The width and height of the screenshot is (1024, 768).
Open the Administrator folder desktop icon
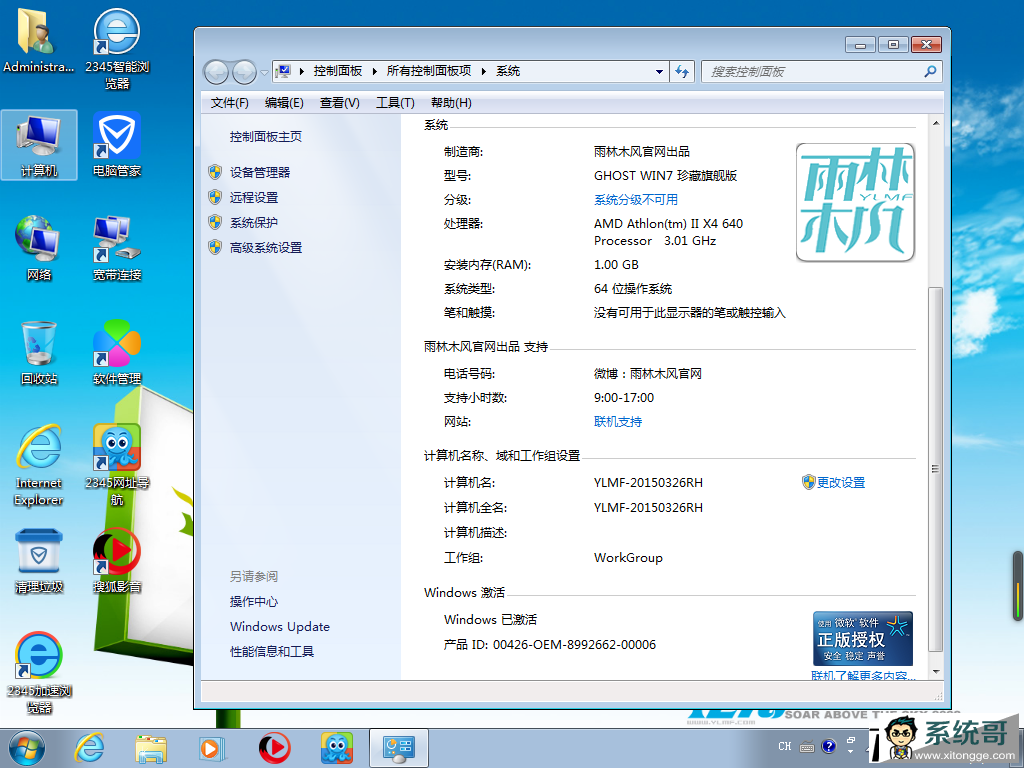pos(39,40)
